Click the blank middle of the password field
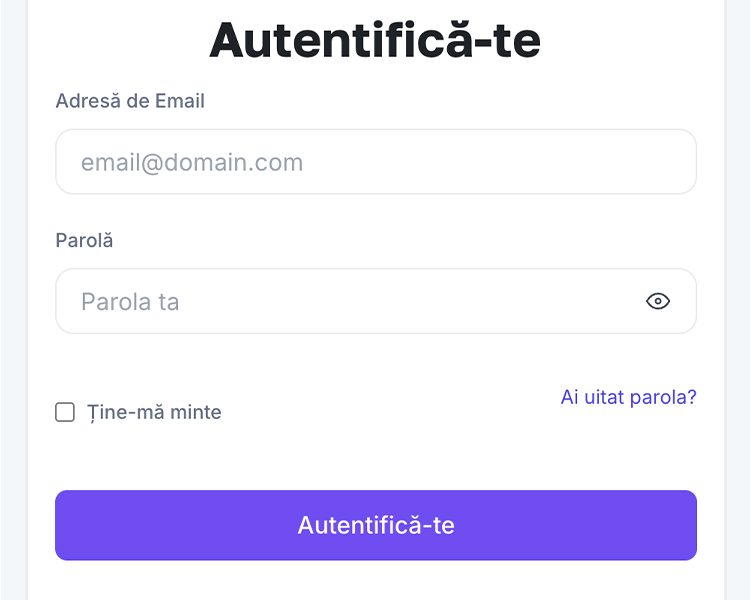750x600 pixels. click(x=400, y=301)
